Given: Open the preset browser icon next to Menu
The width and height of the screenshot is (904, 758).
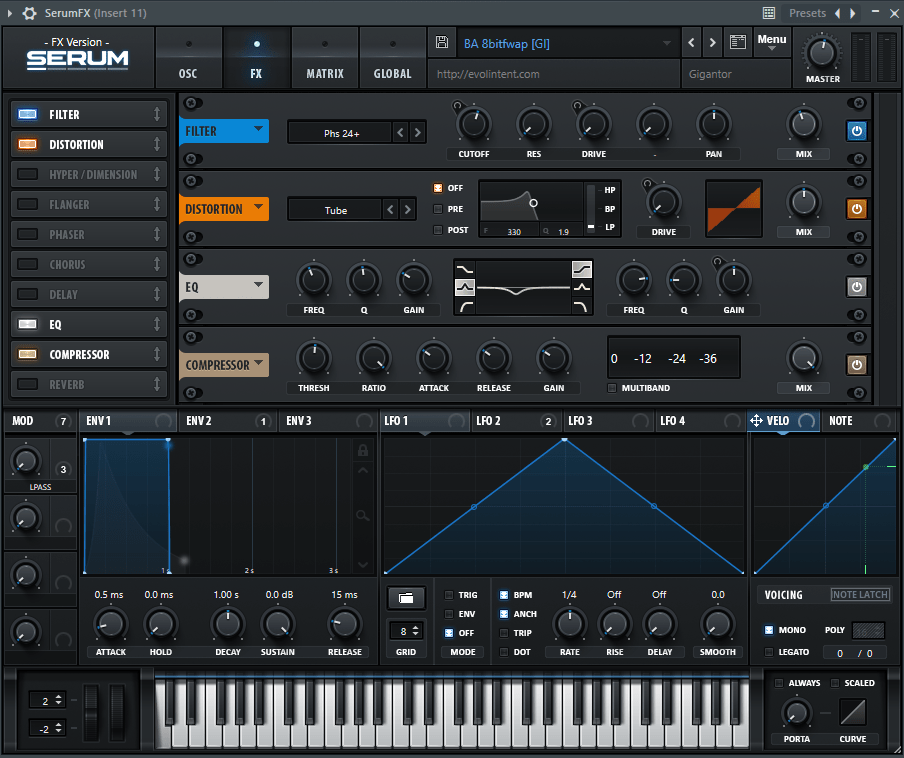Looking at the screenshot, I should click(737, 42).
